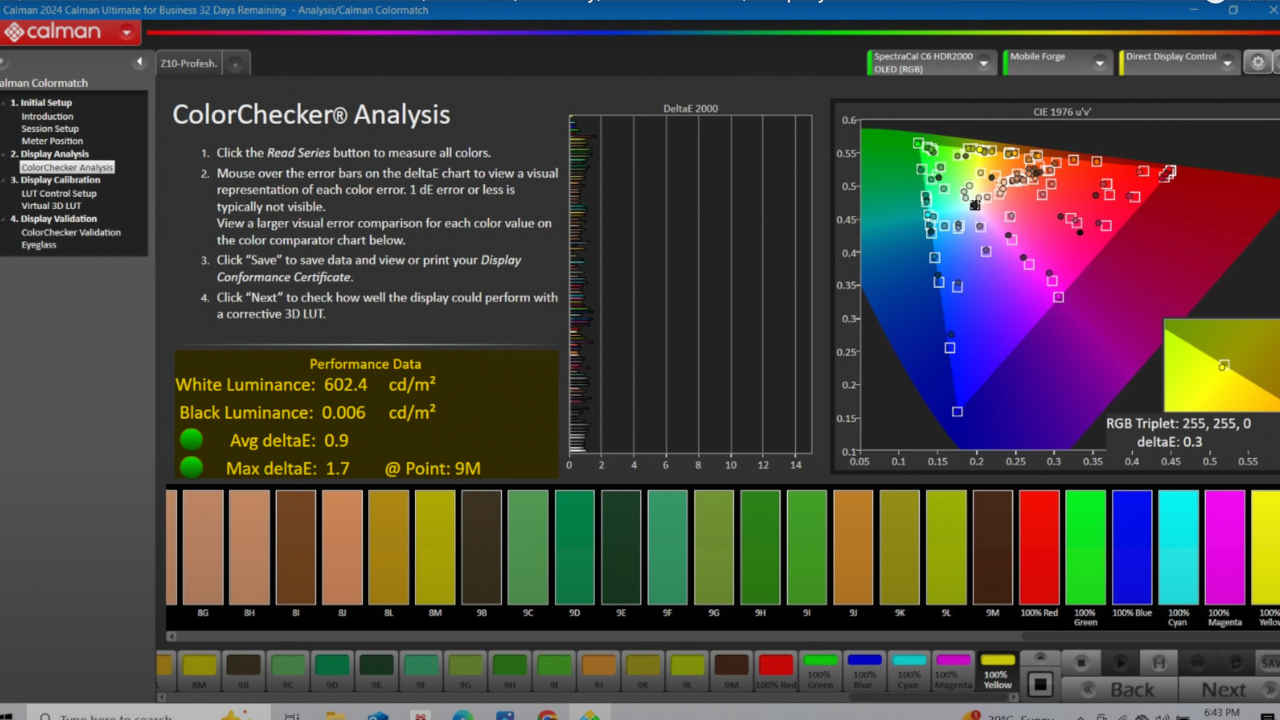This screenshot has width=1280, height=720.
Task: Click the 100% Magenta comparator swatch
Action: click(x=1224, y=547)
